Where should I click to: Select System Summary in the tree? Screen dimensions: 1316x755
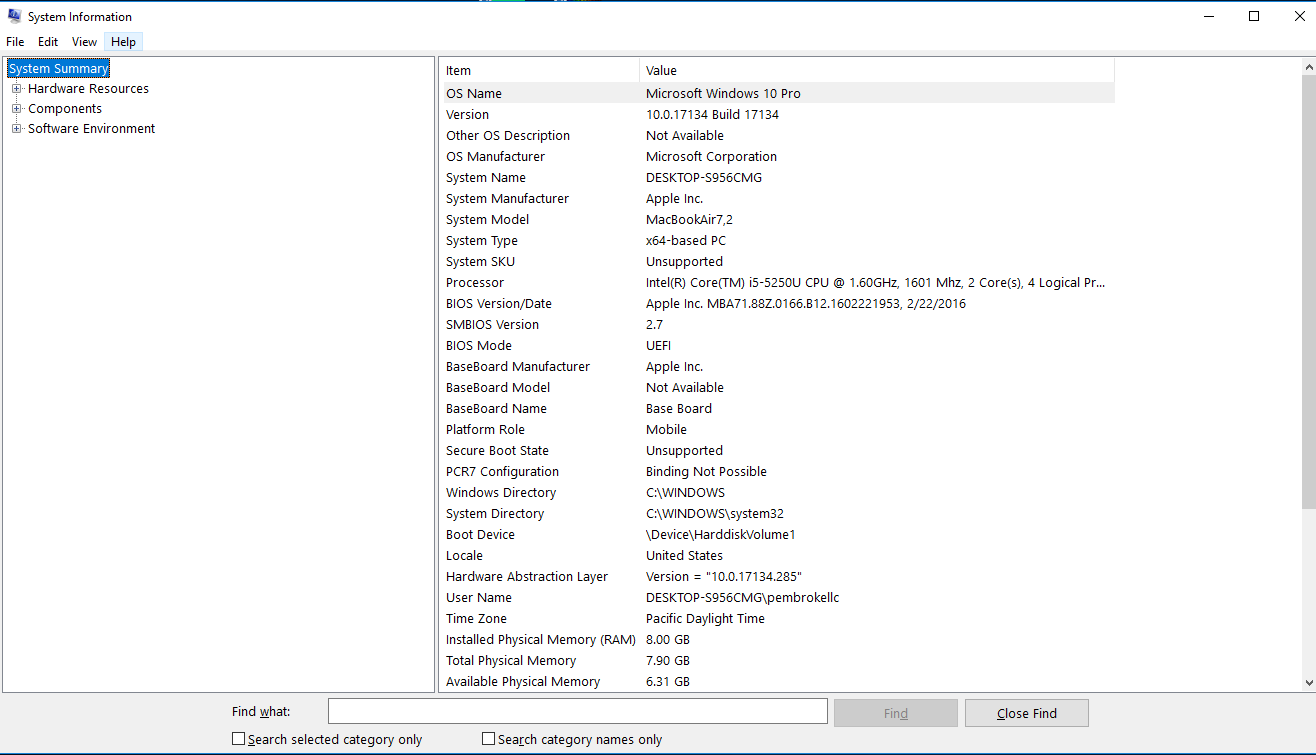[58, 69]
